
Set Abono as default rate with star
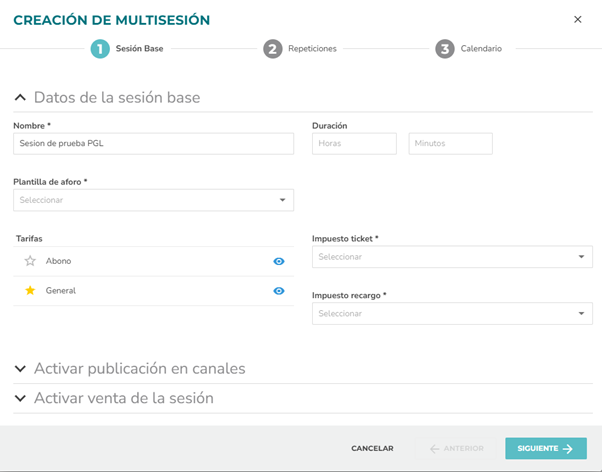pos(30,261)
